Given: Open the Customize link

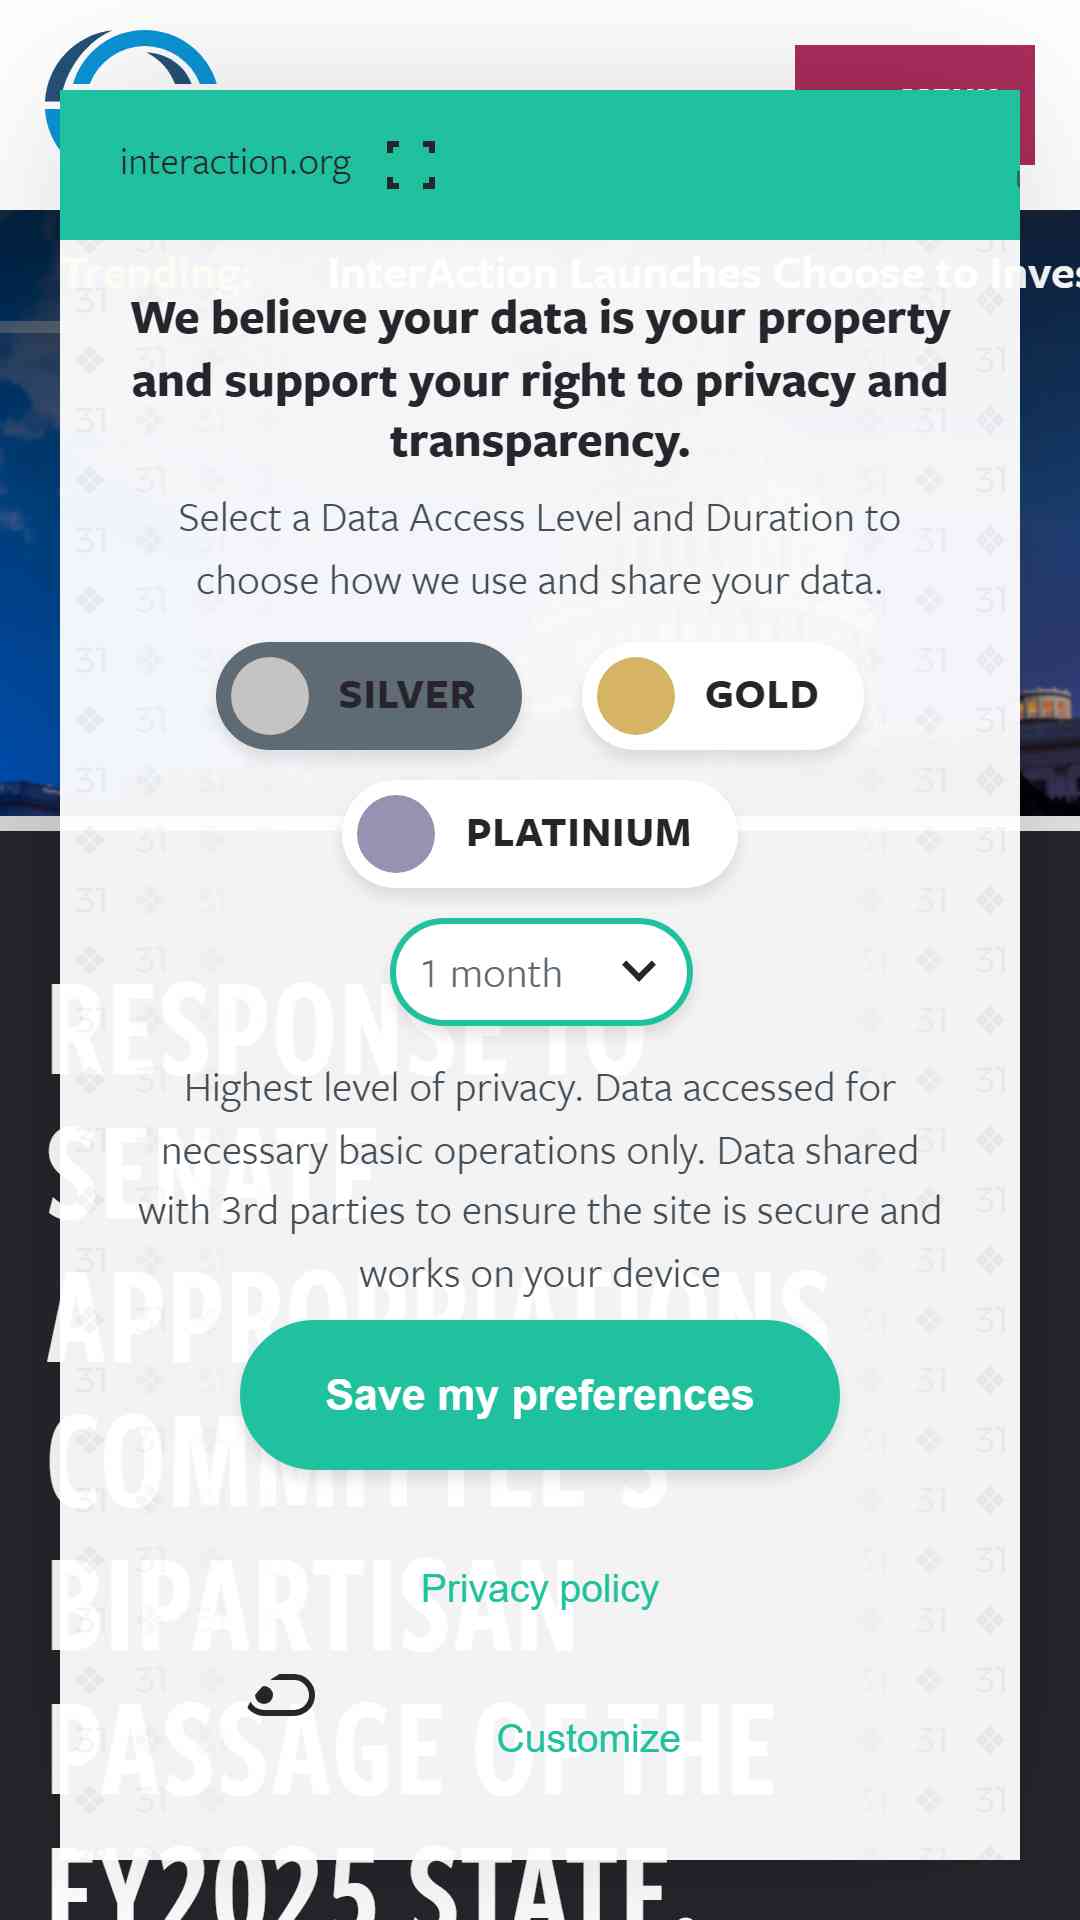Looking at the screenshot, I should 588,1739.
